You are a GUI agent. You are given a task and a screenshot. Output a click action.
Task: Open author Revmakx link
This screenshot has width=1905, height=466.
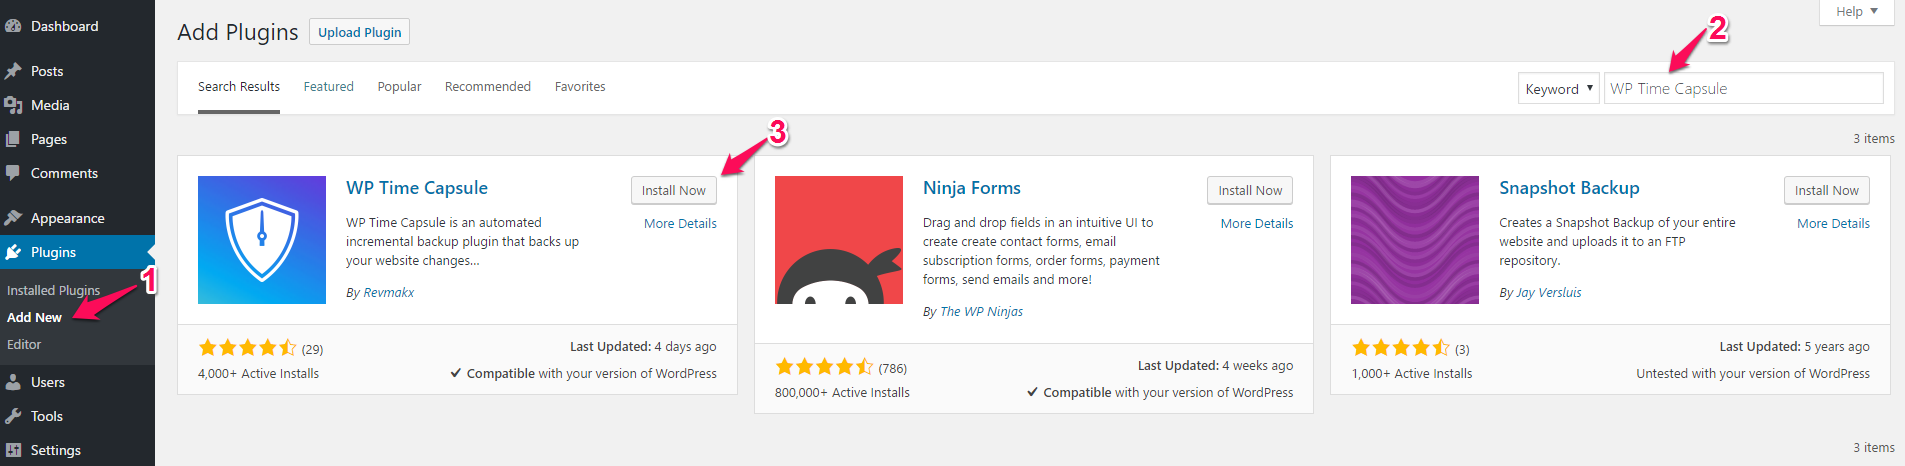coord(389,293)
